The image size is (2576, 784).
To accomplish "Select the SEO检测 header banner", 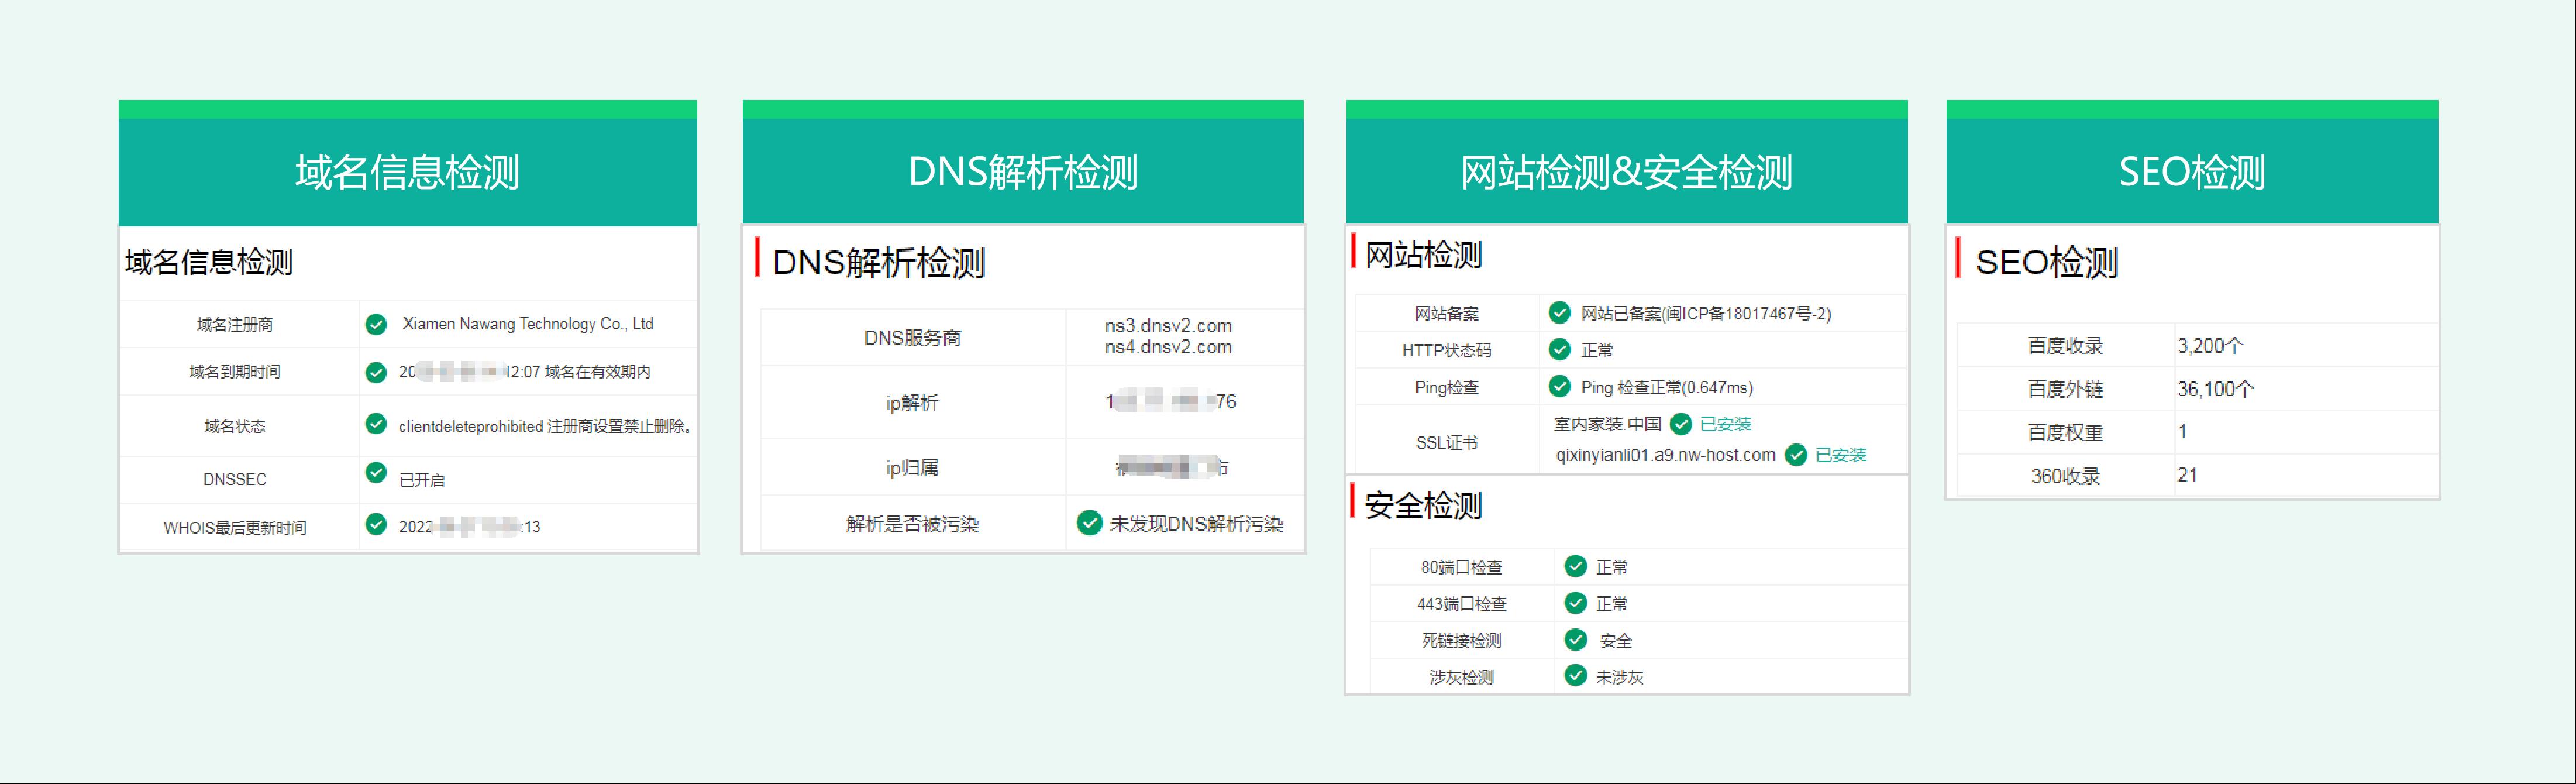I will click(2191, 172).
